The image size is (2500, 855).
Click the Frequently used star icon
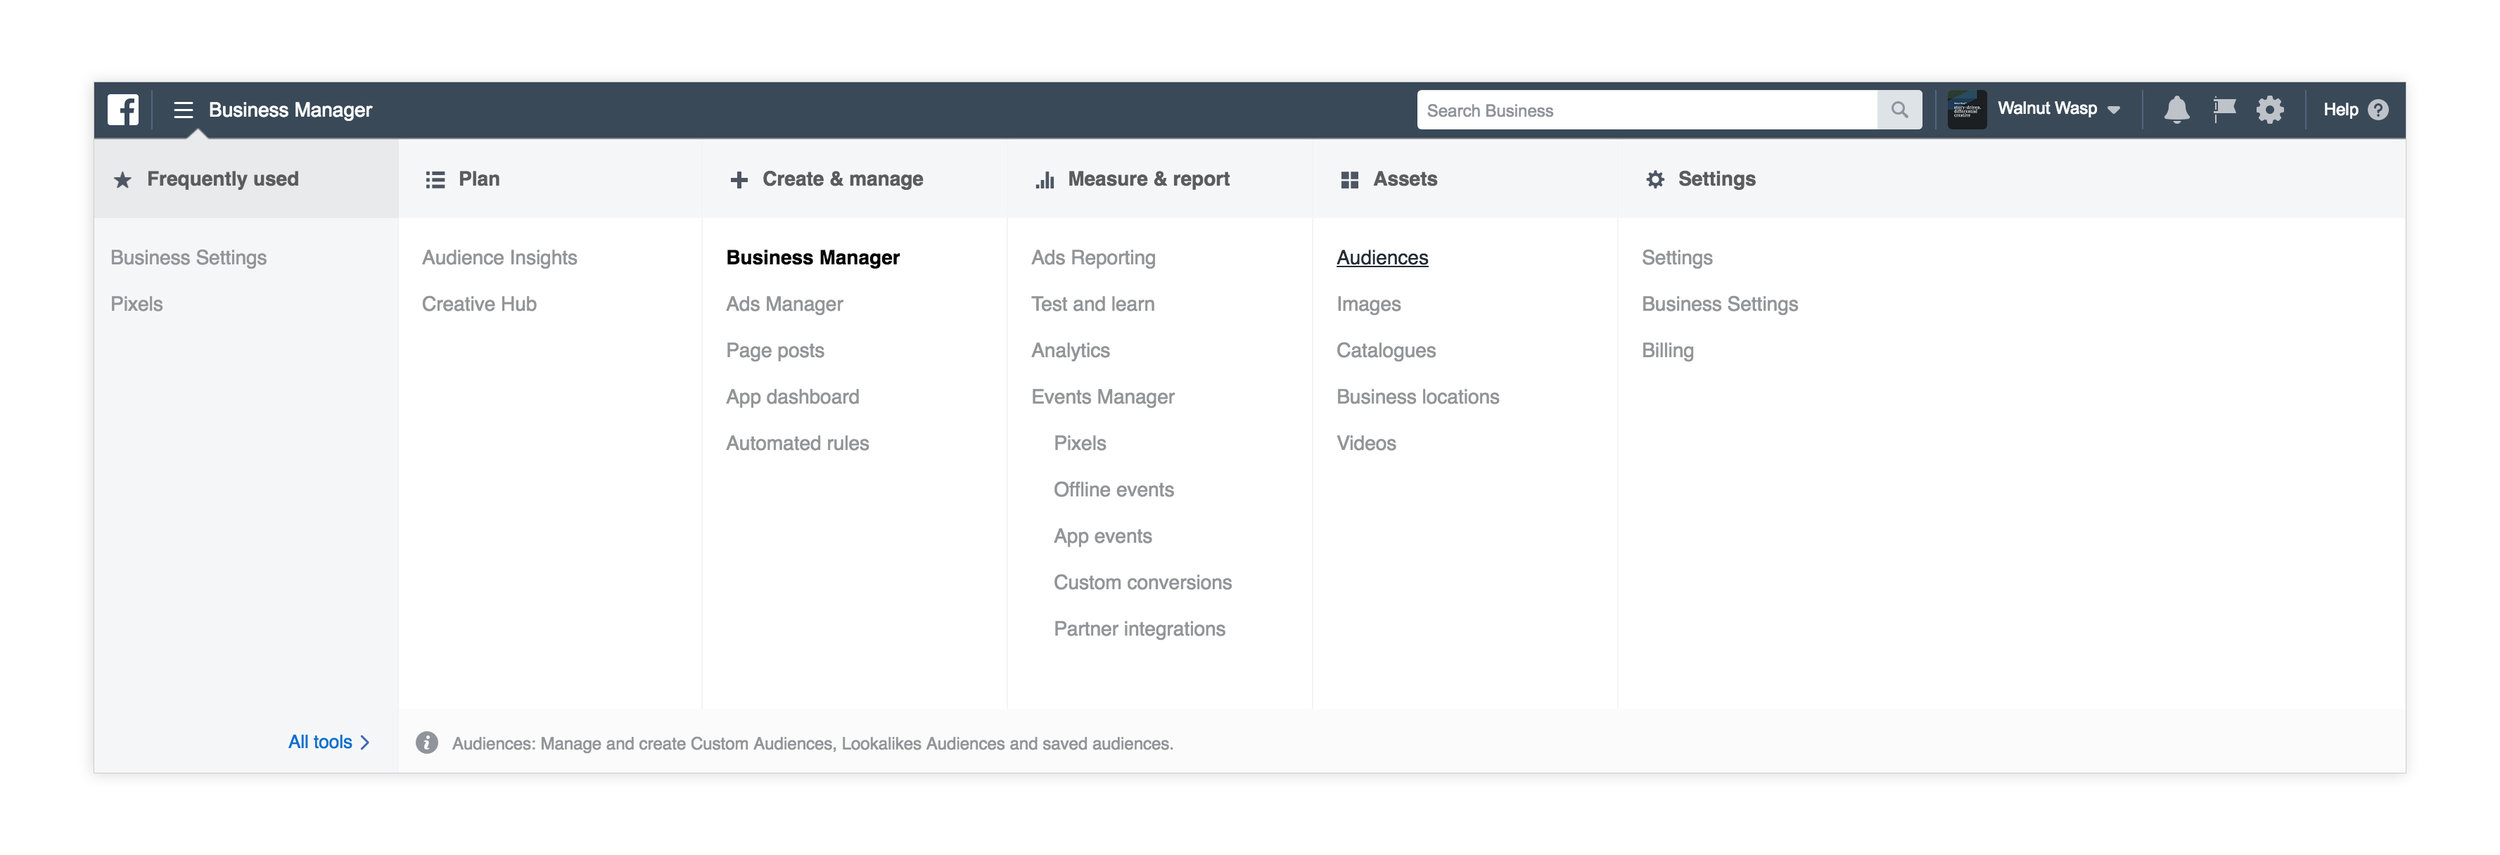click(122, 180)
